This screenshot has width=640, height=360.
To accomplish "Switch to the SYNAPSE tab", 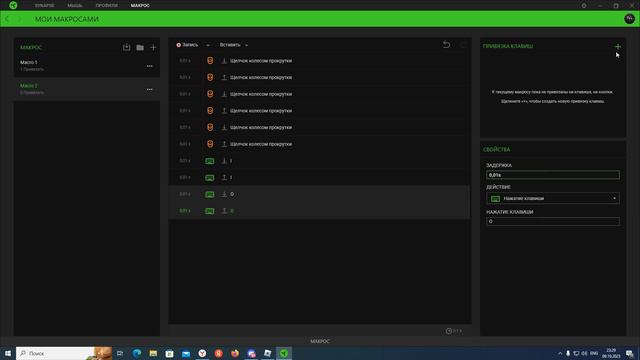I will pos(44,6).
